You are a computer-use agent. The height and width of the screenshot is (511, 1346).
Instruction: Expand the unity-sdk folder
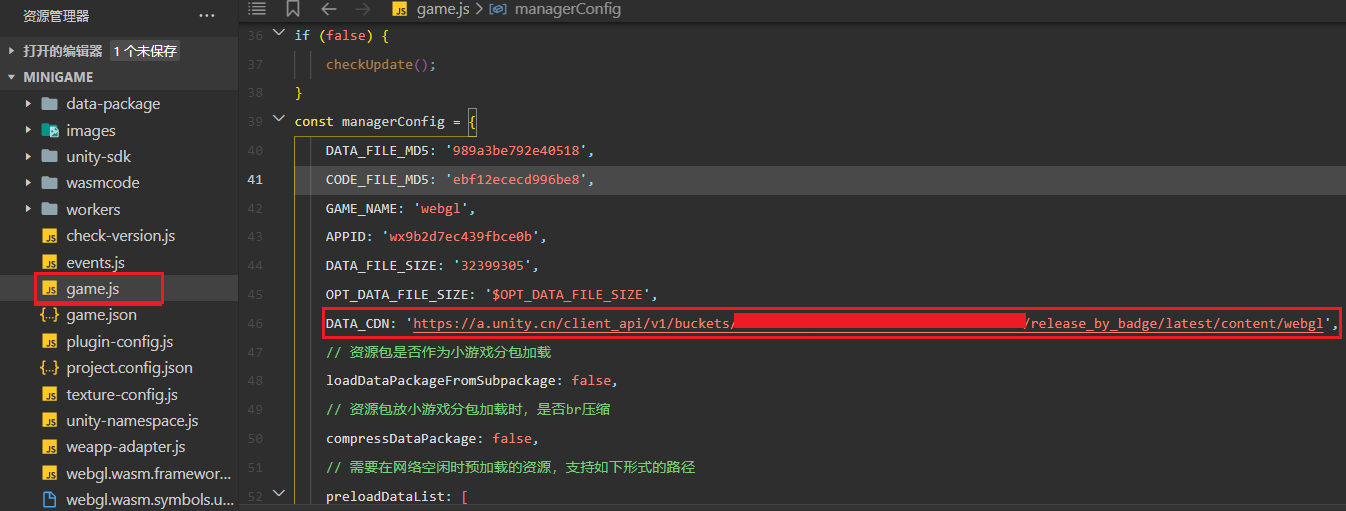[x=98, y=157]
